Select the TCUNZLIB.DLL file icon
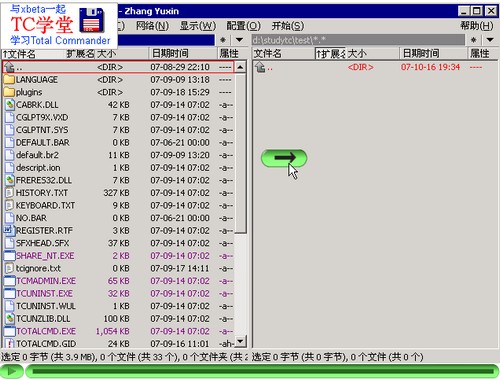Image resolution: width=500 pixels, height=380 pixels. tap(10, 319)
